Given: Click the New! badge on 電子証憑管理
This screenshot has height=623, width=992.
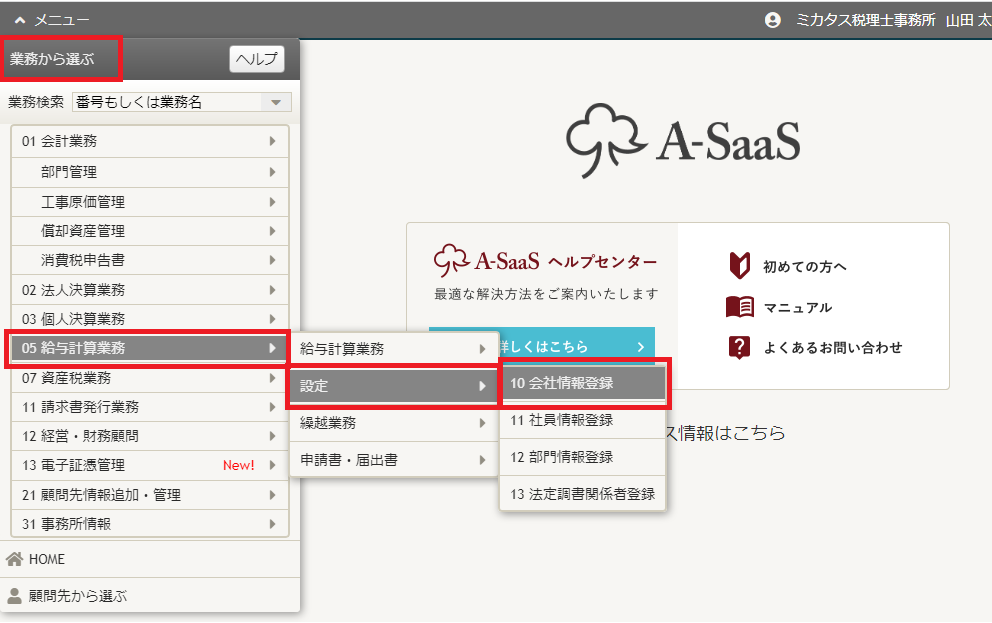Looking at the screenshot, I should click(239, 465).
